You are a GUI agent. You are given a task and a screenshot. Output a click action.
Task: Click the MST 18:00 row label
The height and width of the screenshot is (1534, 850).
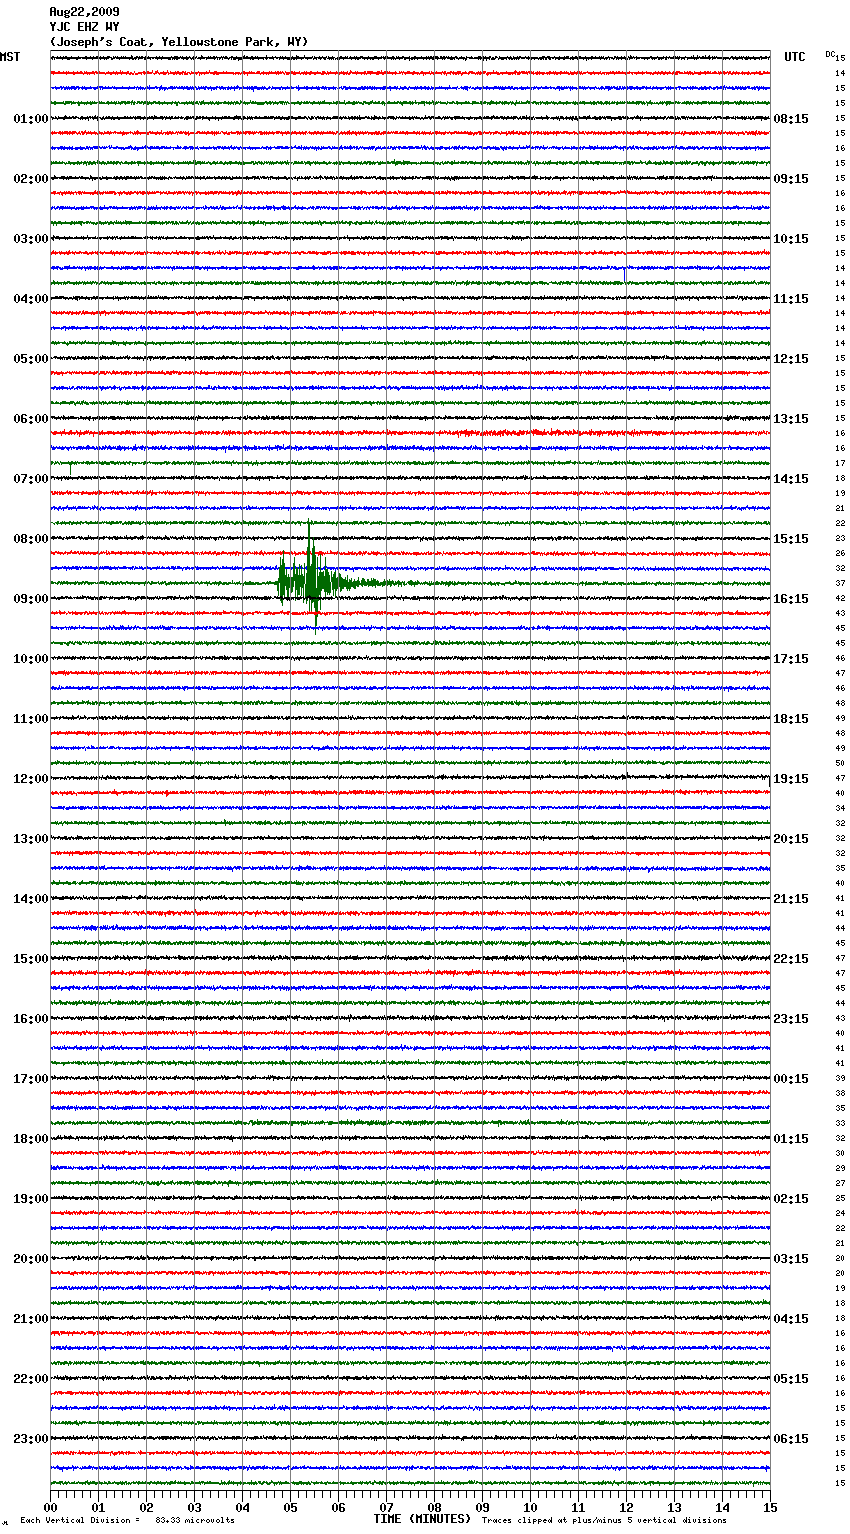31,1139
